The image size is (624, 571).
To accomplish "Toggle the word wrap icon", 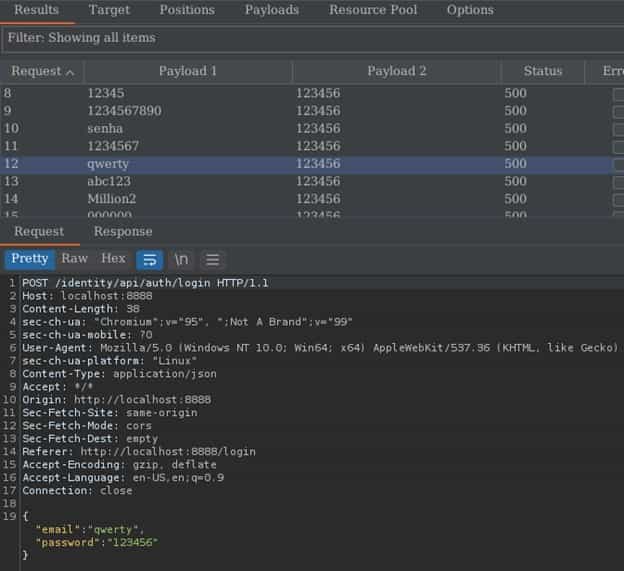I will click(x=149, y=259).
